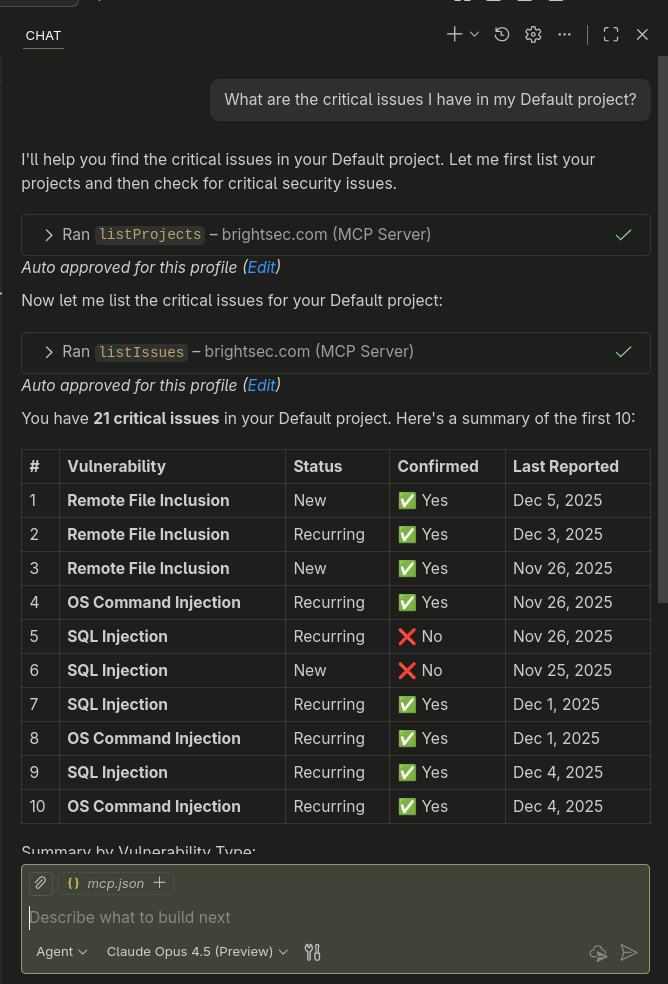
Task: Start a new chat with the plus icon
Action: (x=454, y=34)
